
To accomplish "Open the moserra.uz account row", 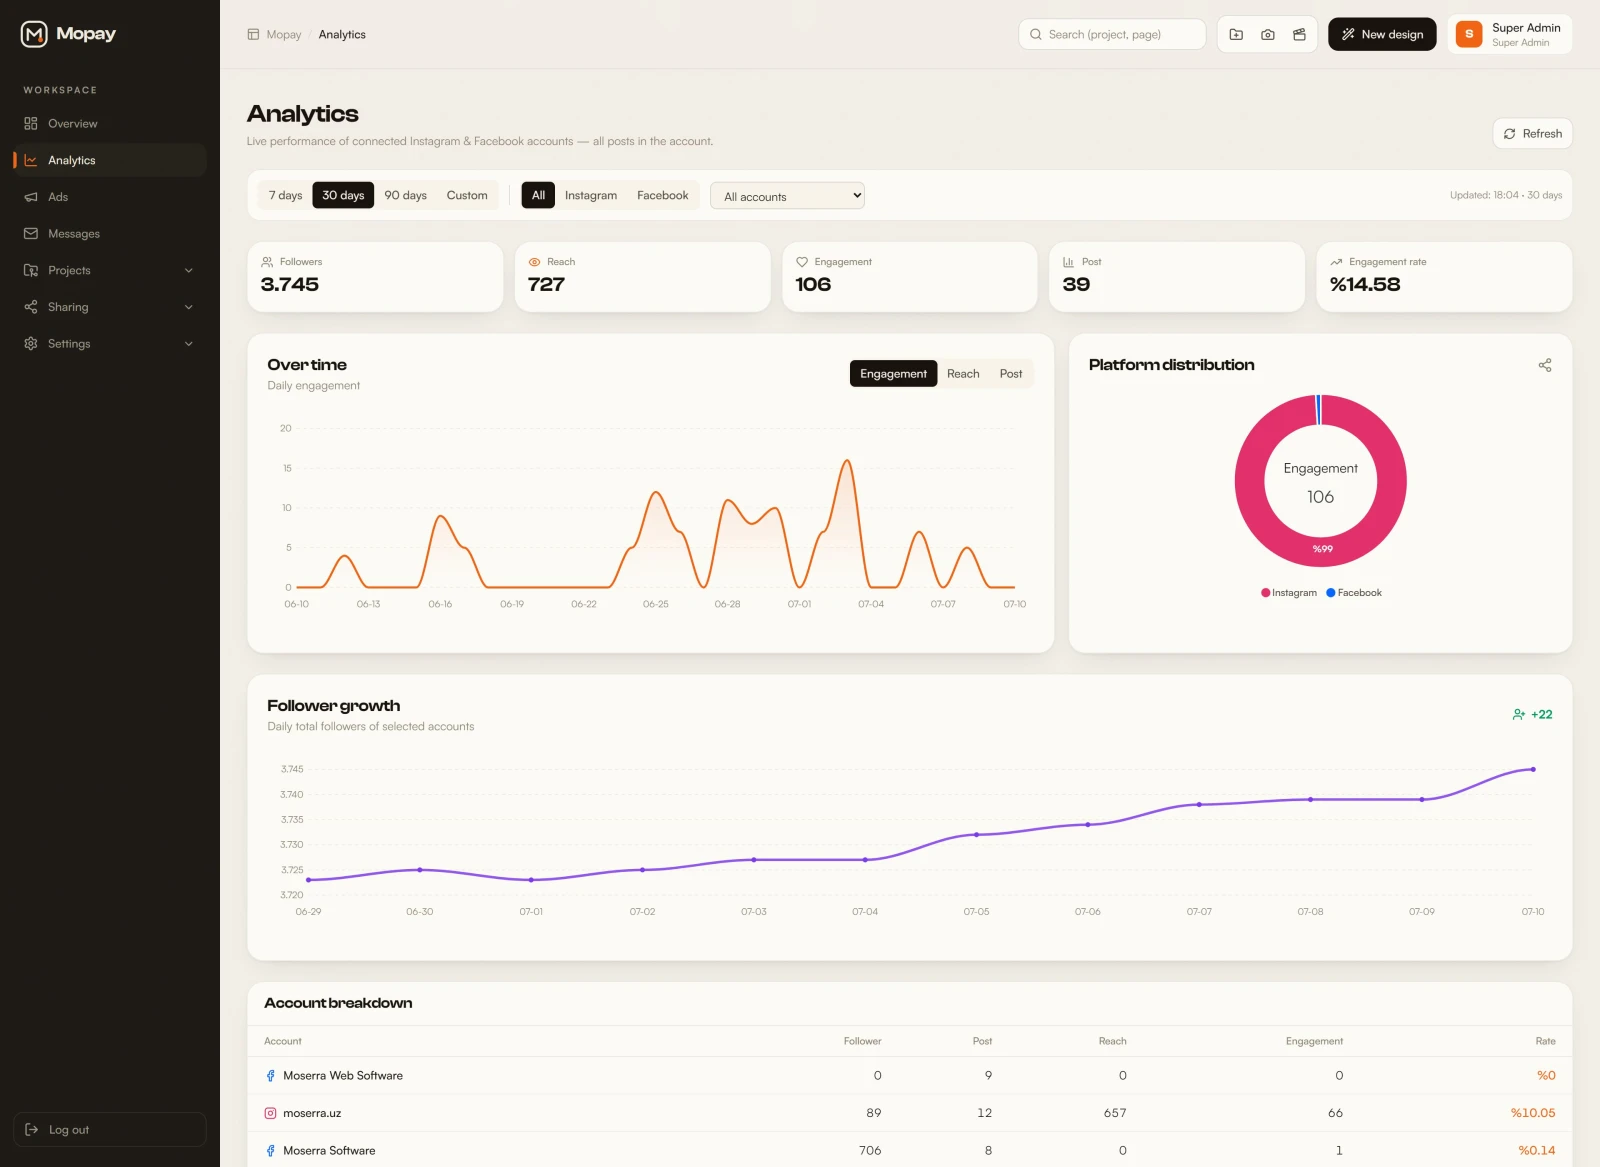I will (x=910, y=1113).
